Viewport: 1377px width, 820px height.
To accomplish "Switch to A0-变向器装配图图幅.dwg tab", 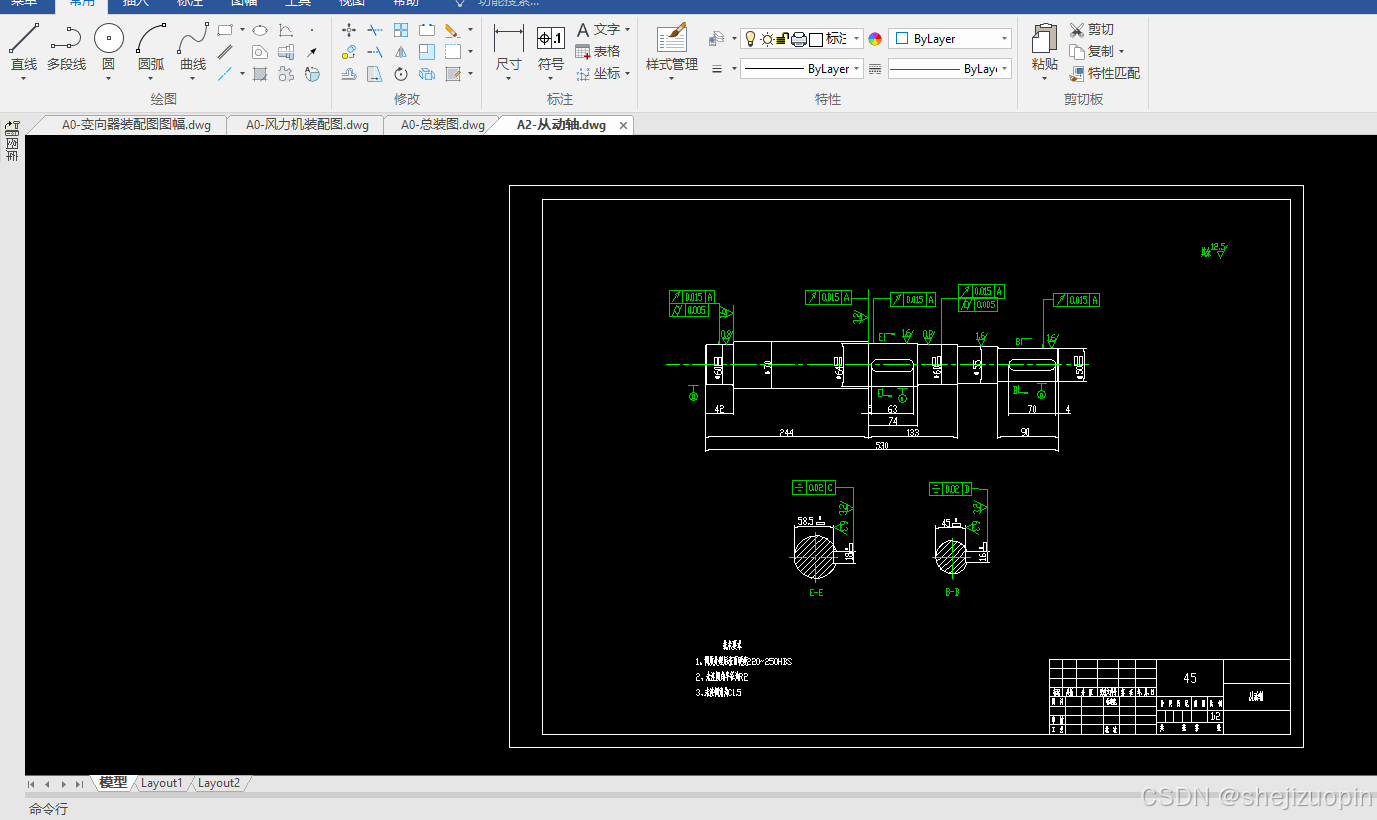I will pyautogui.click(x=136, y=125).
